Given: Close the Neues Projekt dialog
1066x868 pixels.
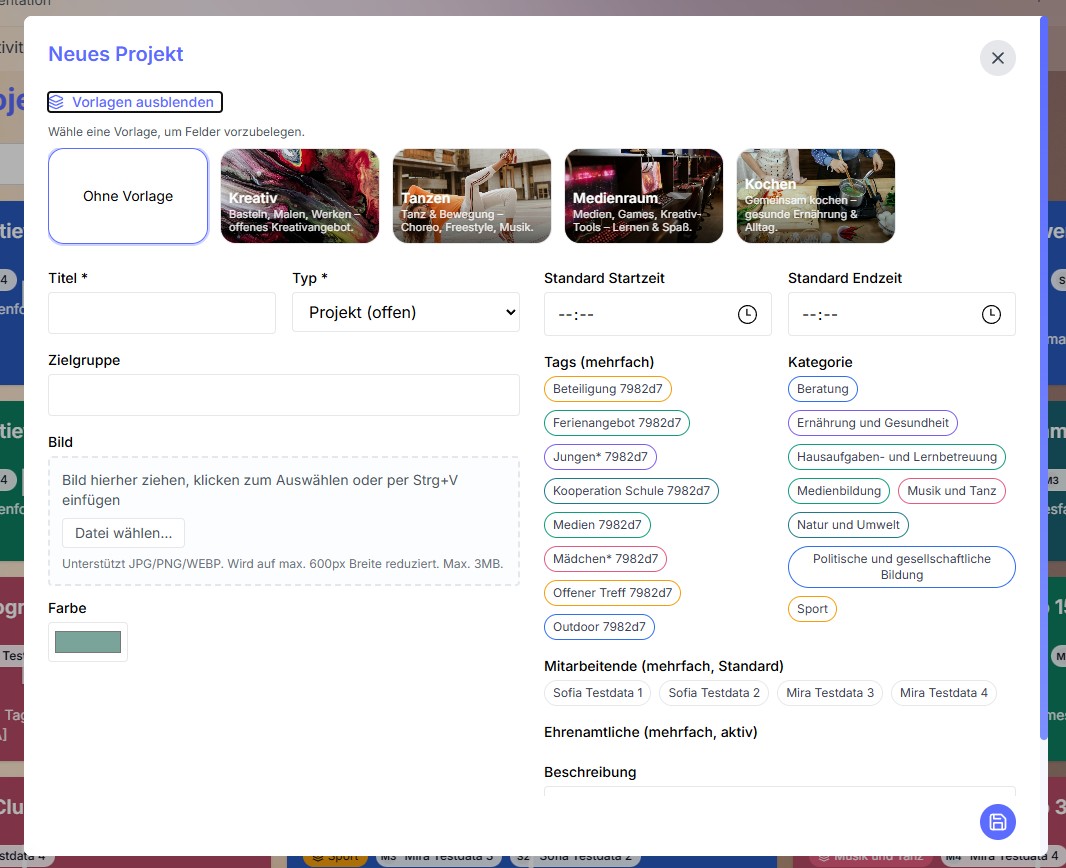Looking at the screenshot, I should click(x=997, y=58).
